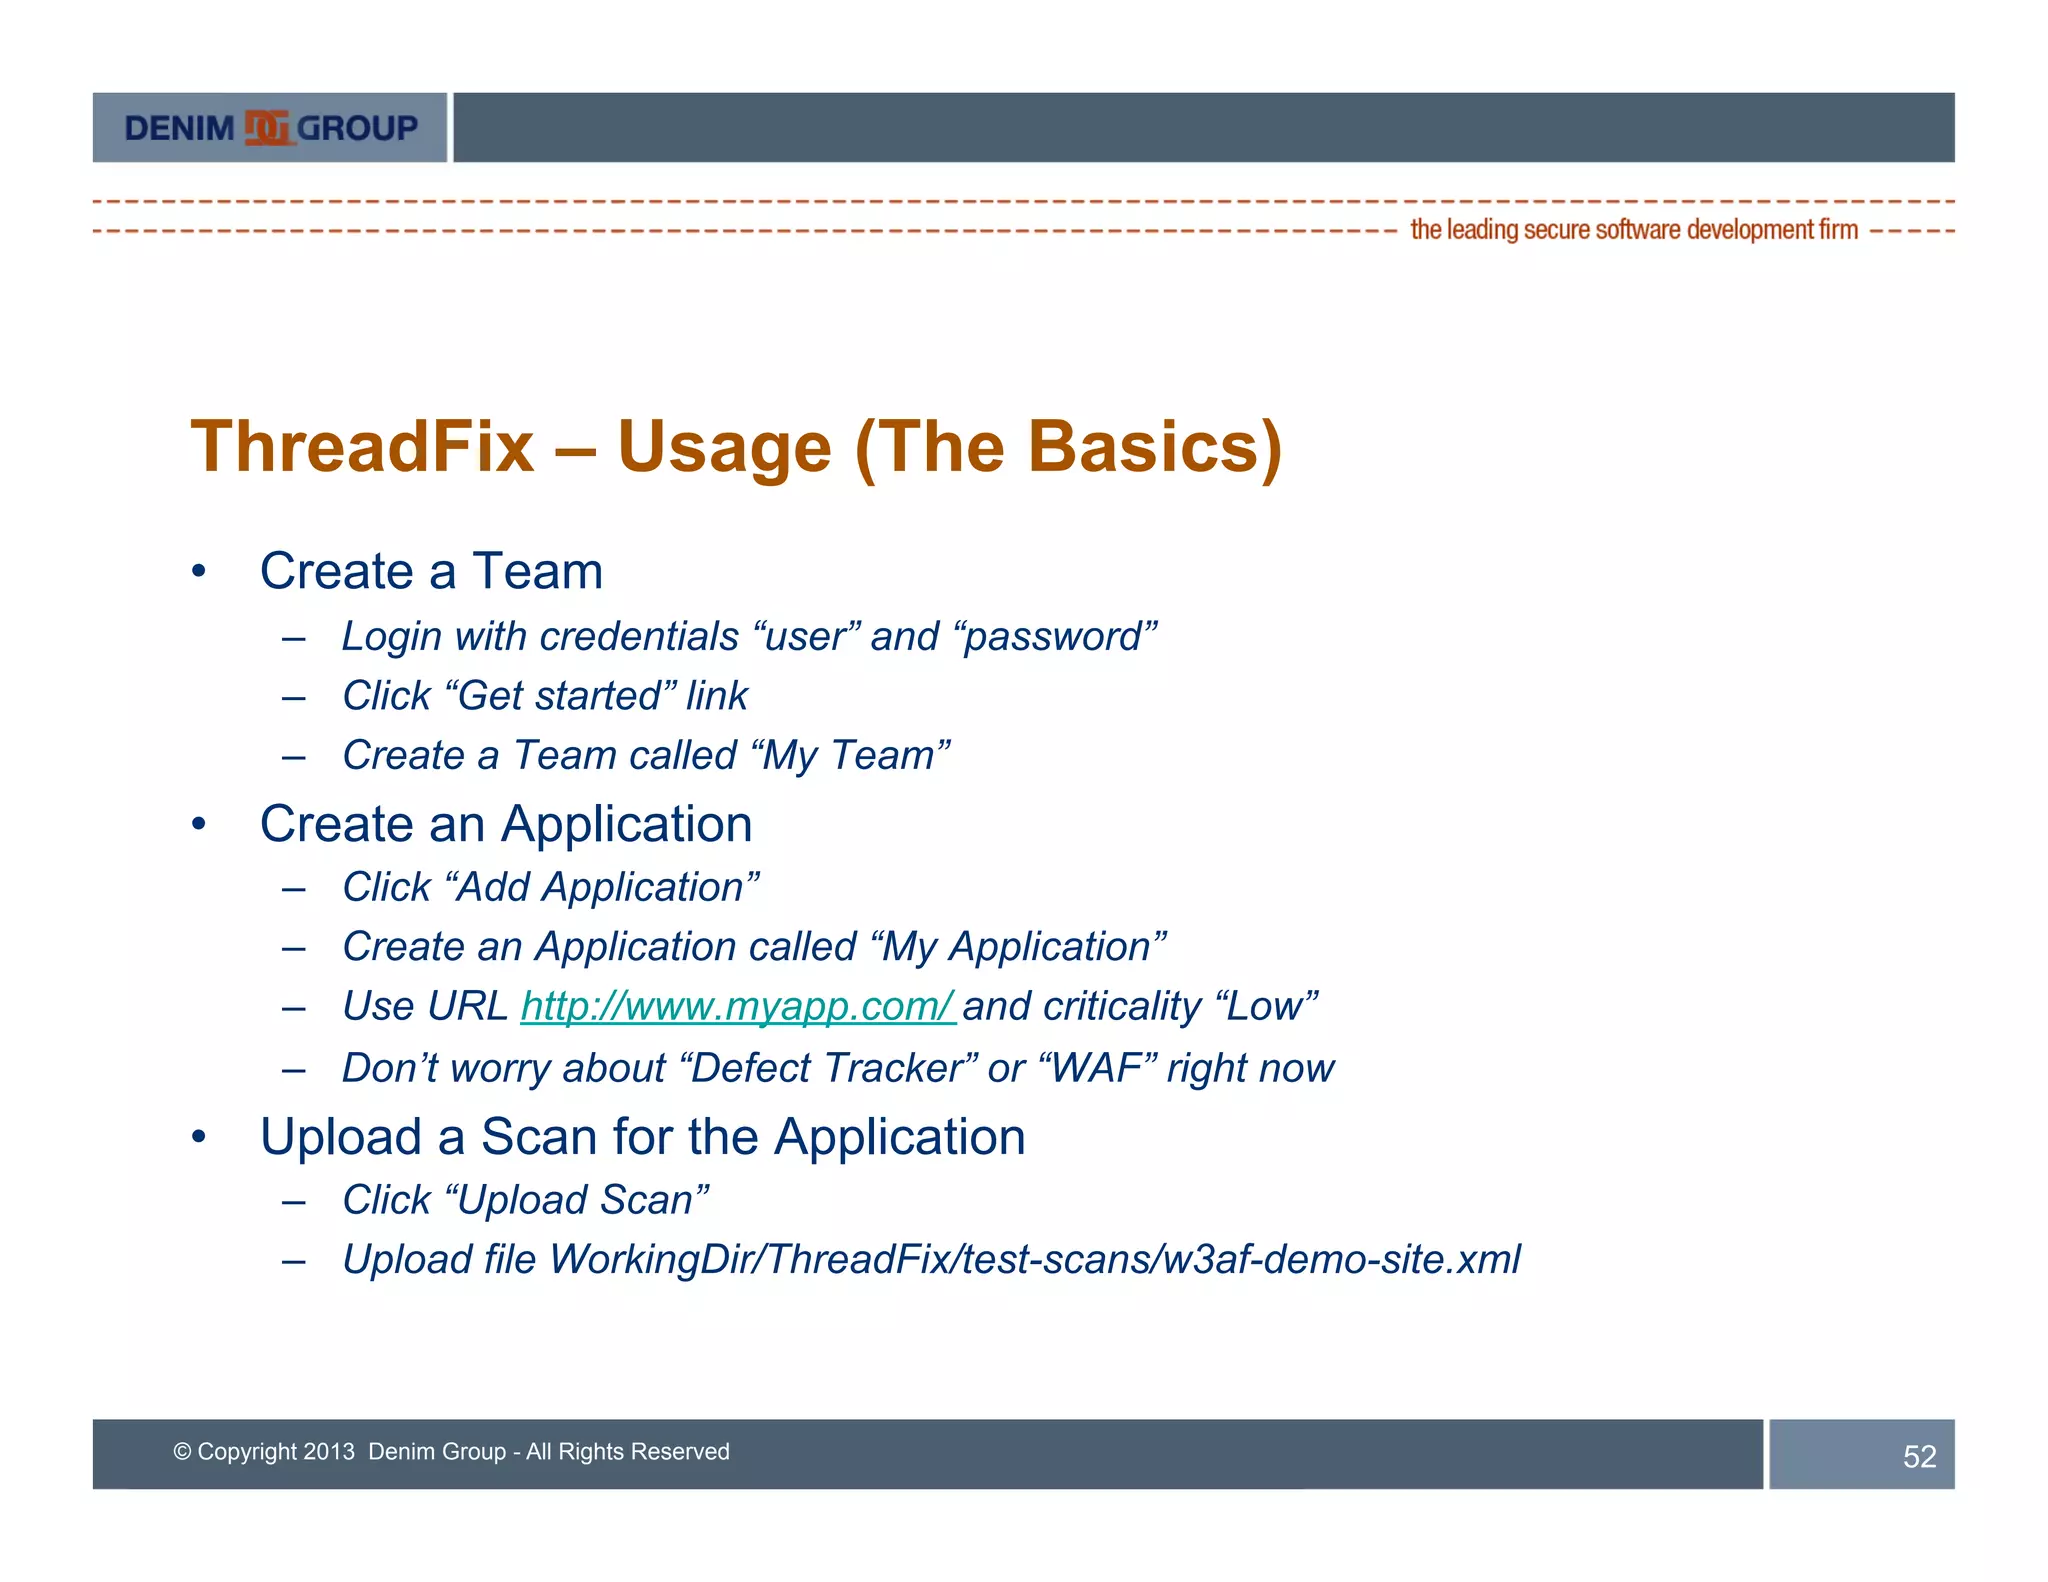Select the Upload a Scan bullet heading
The height and width of the screenshot is (1582, 2048).
pos(642,1138)
